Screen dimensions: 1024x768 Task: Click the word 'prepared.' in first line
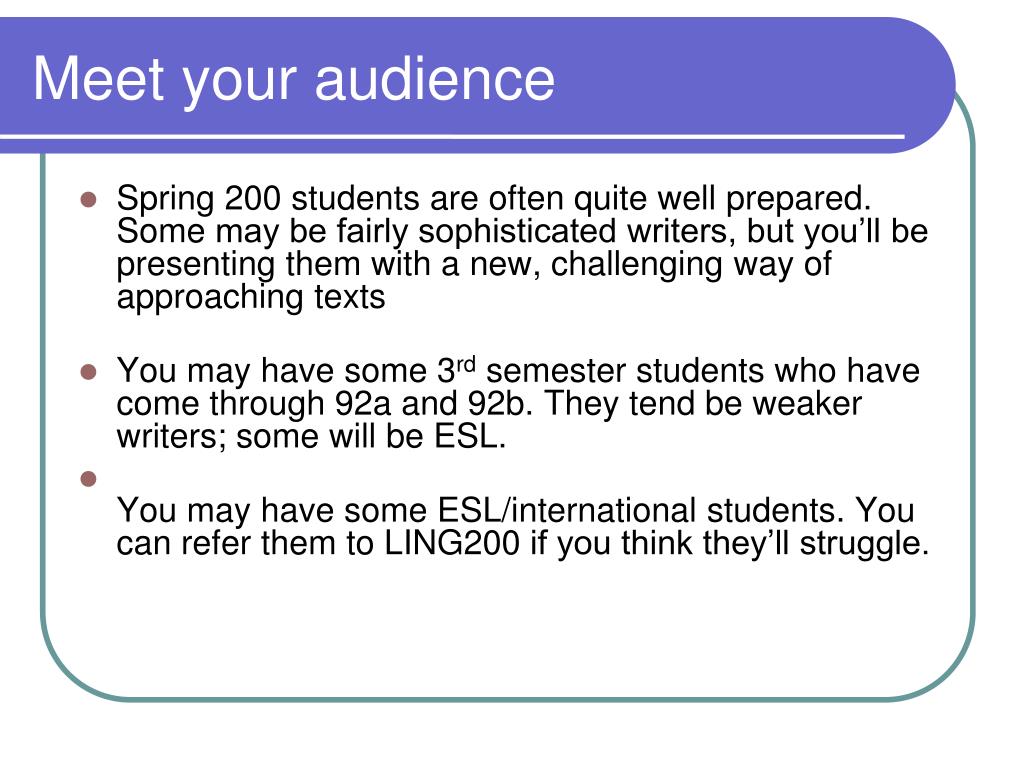click(x=799, y=200)
